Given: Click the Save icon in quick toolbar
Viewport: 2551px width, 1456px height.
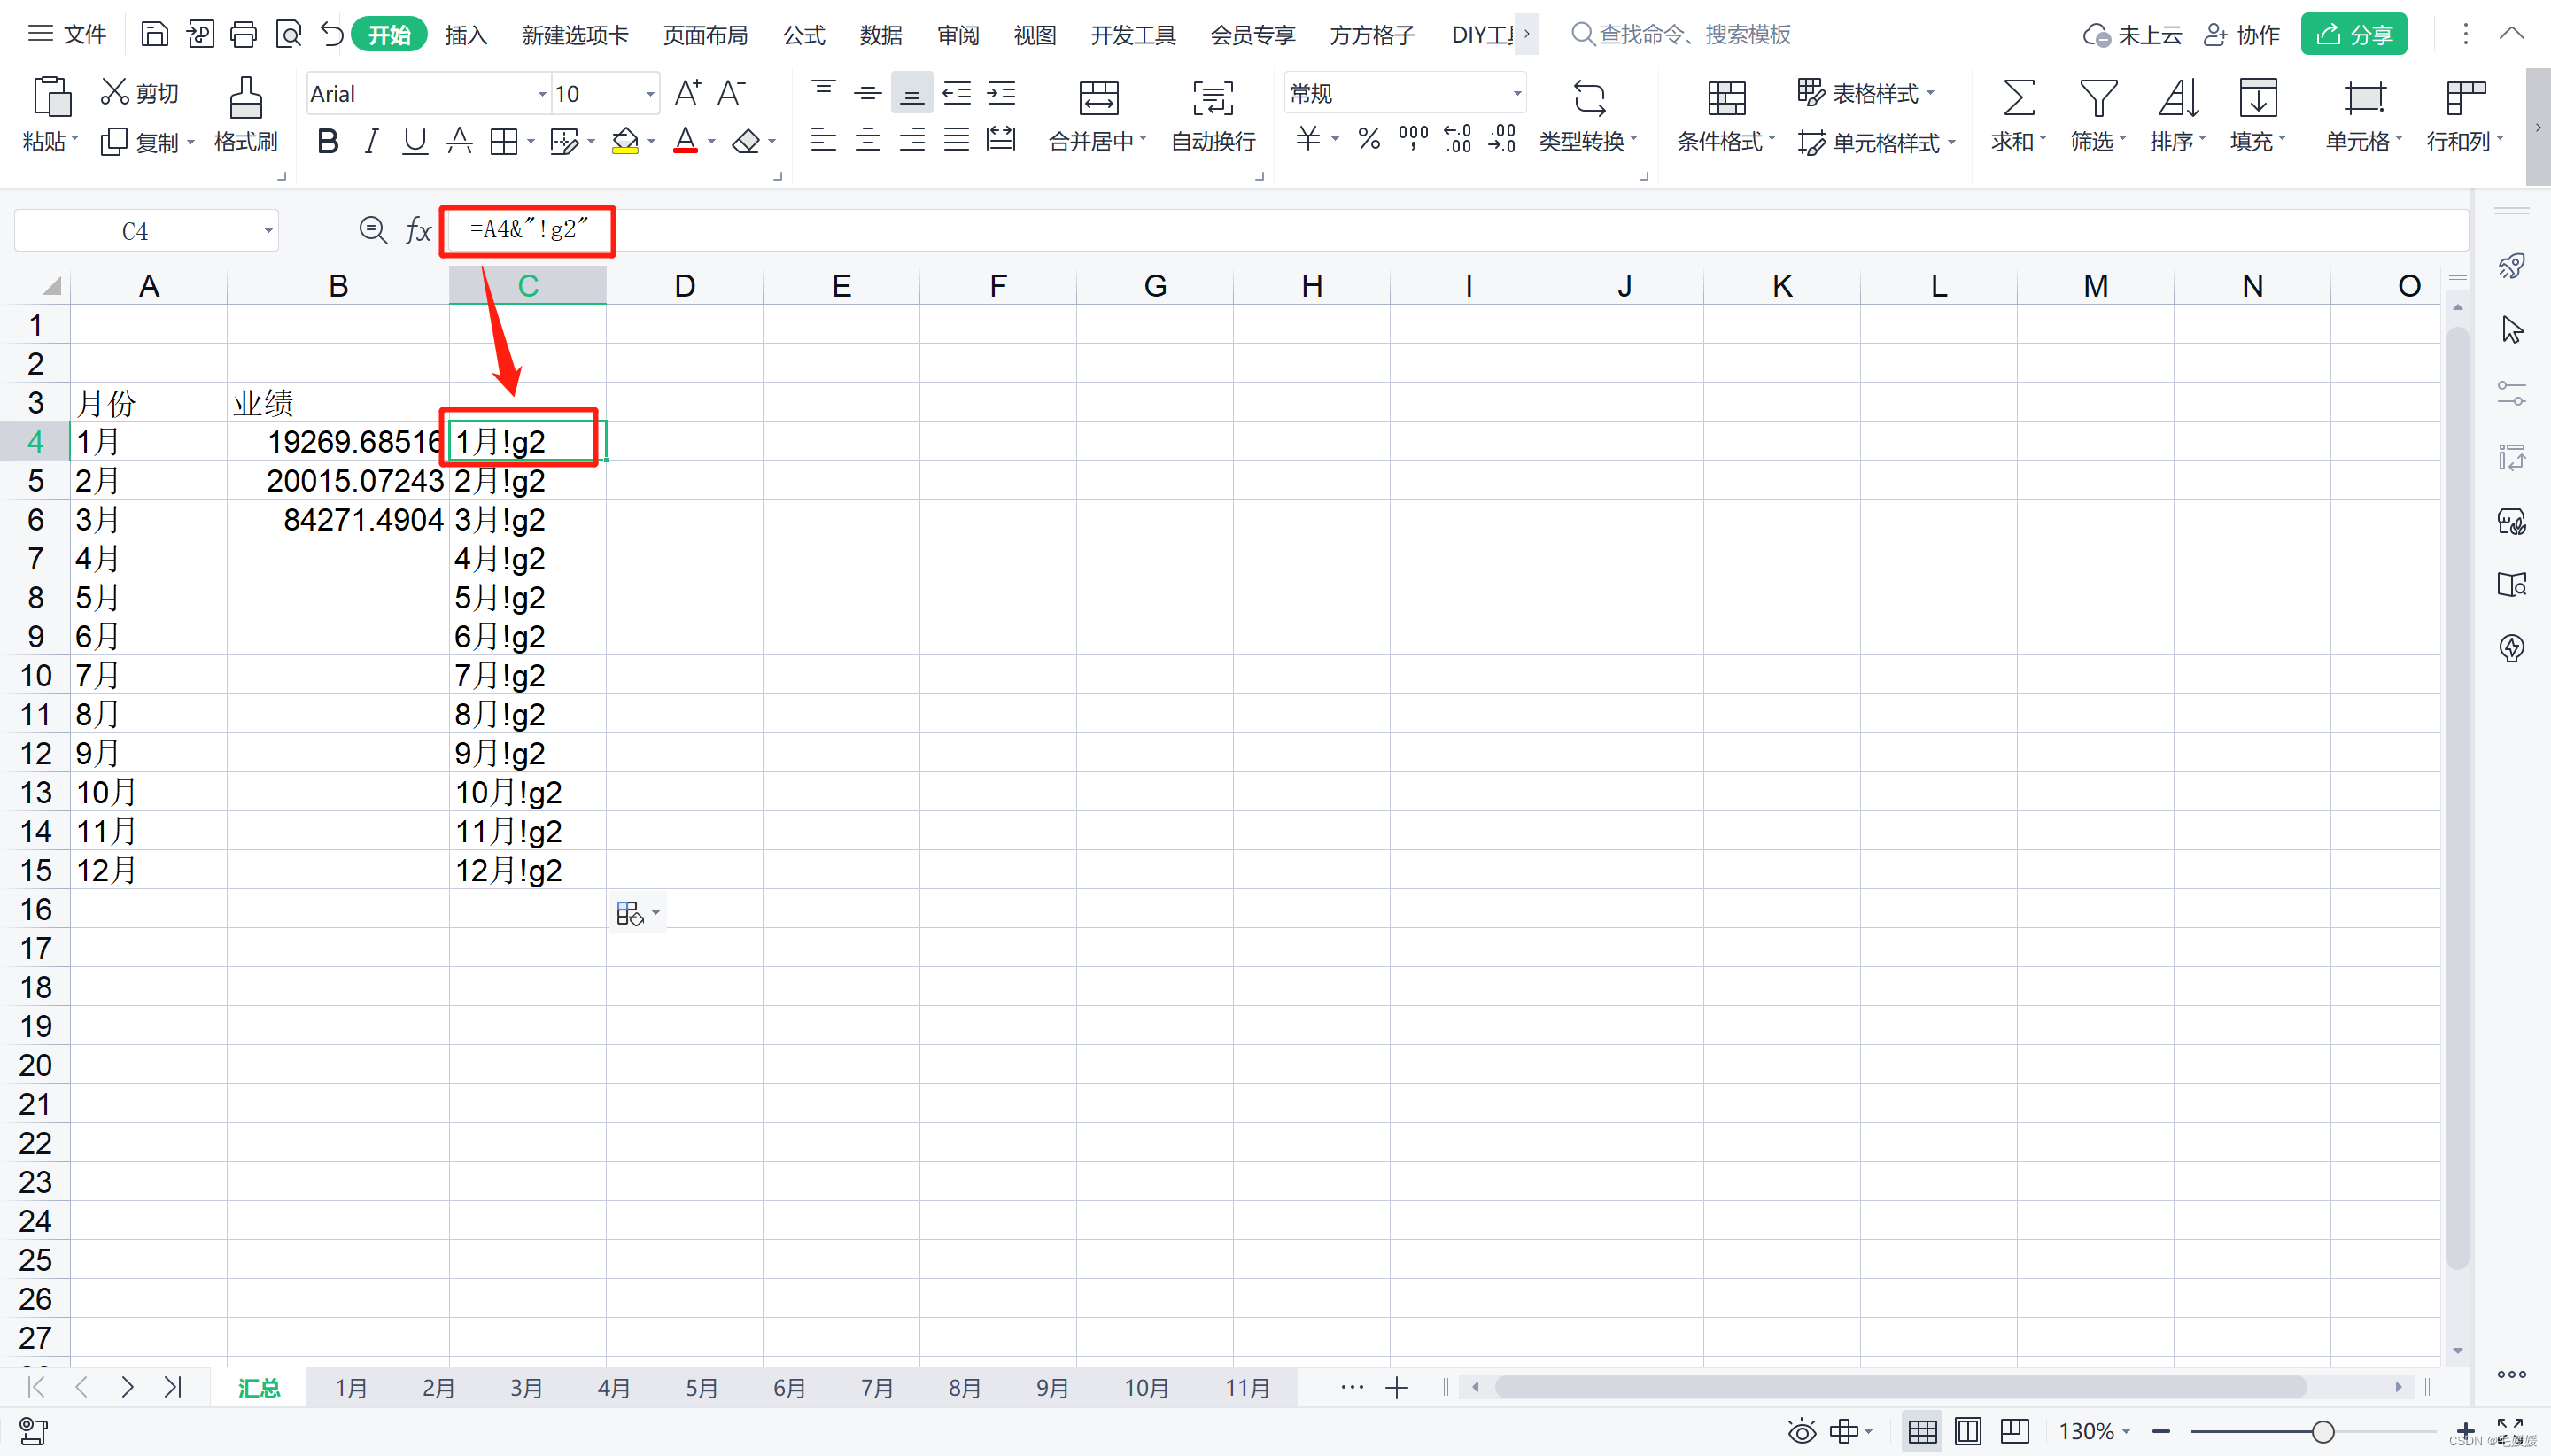Looking at the screenshot, I should tap(154, 35).
